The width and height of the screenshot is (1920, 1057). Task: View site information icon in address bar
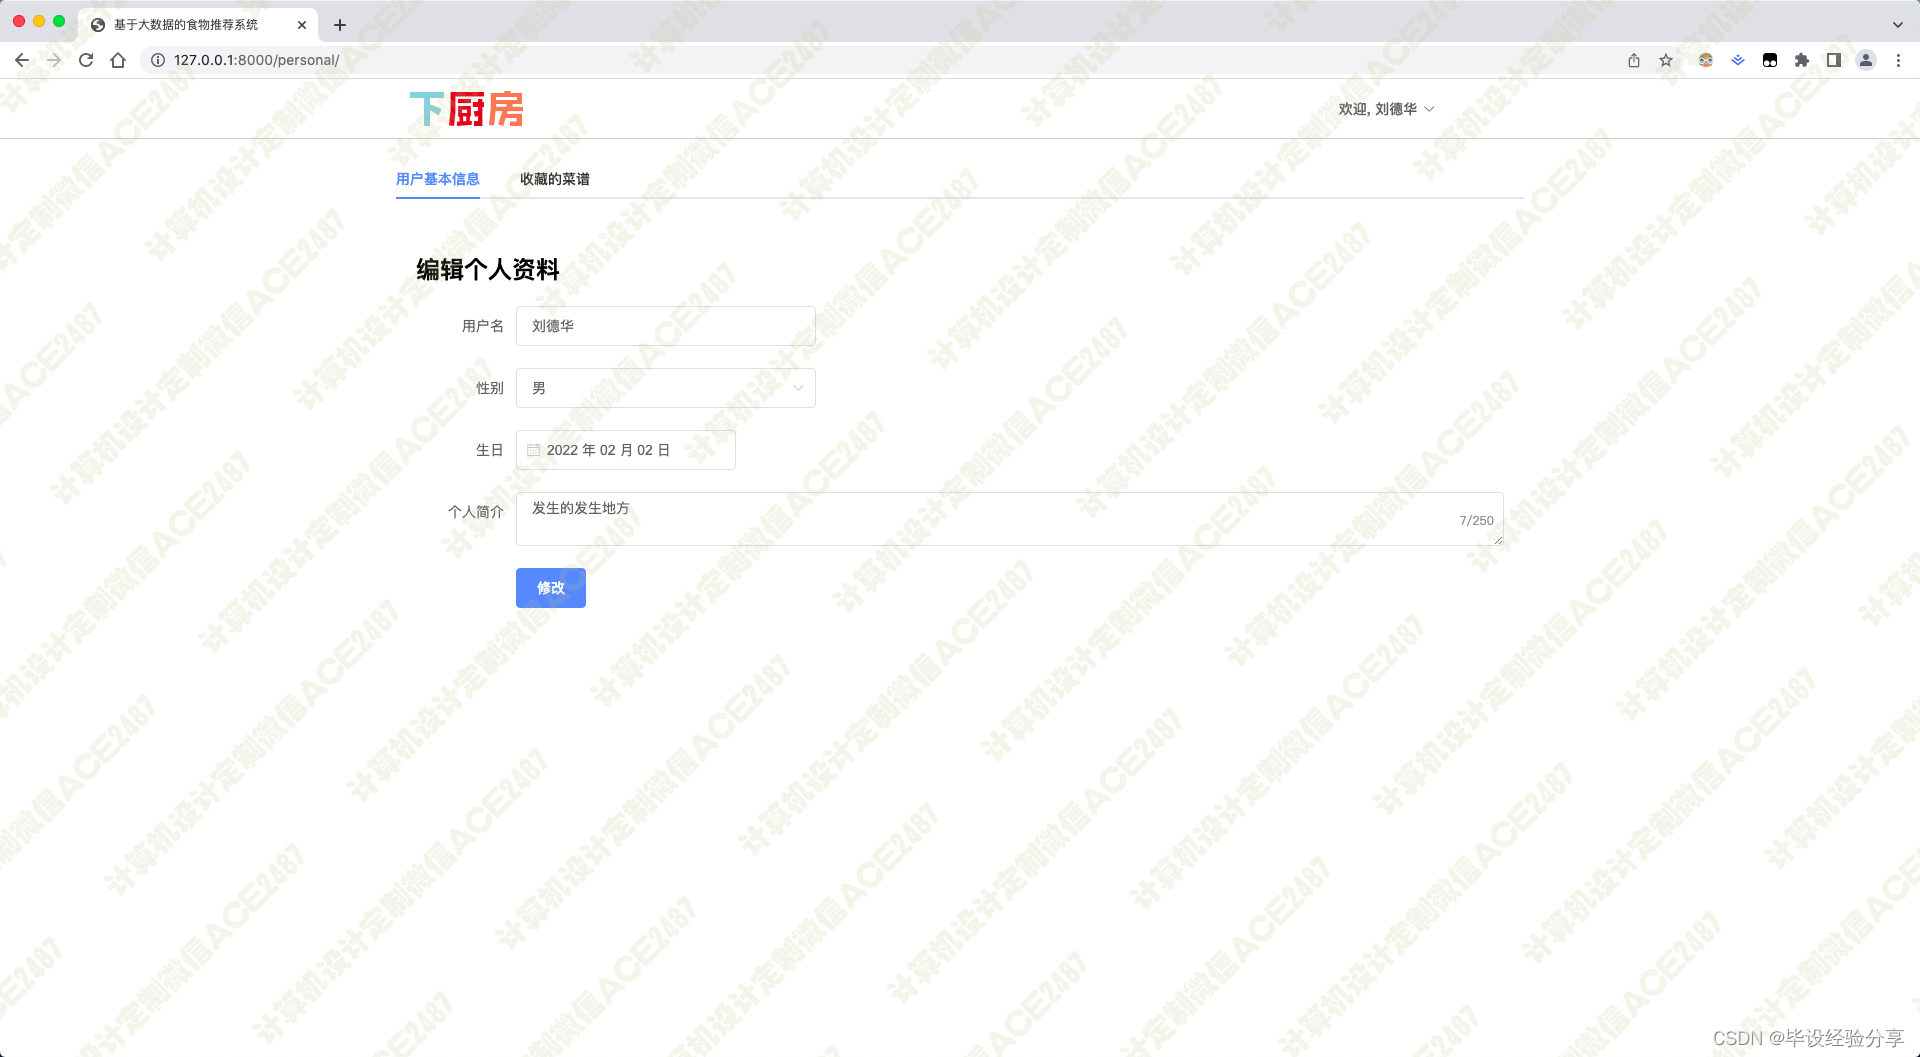pos(158,60)
